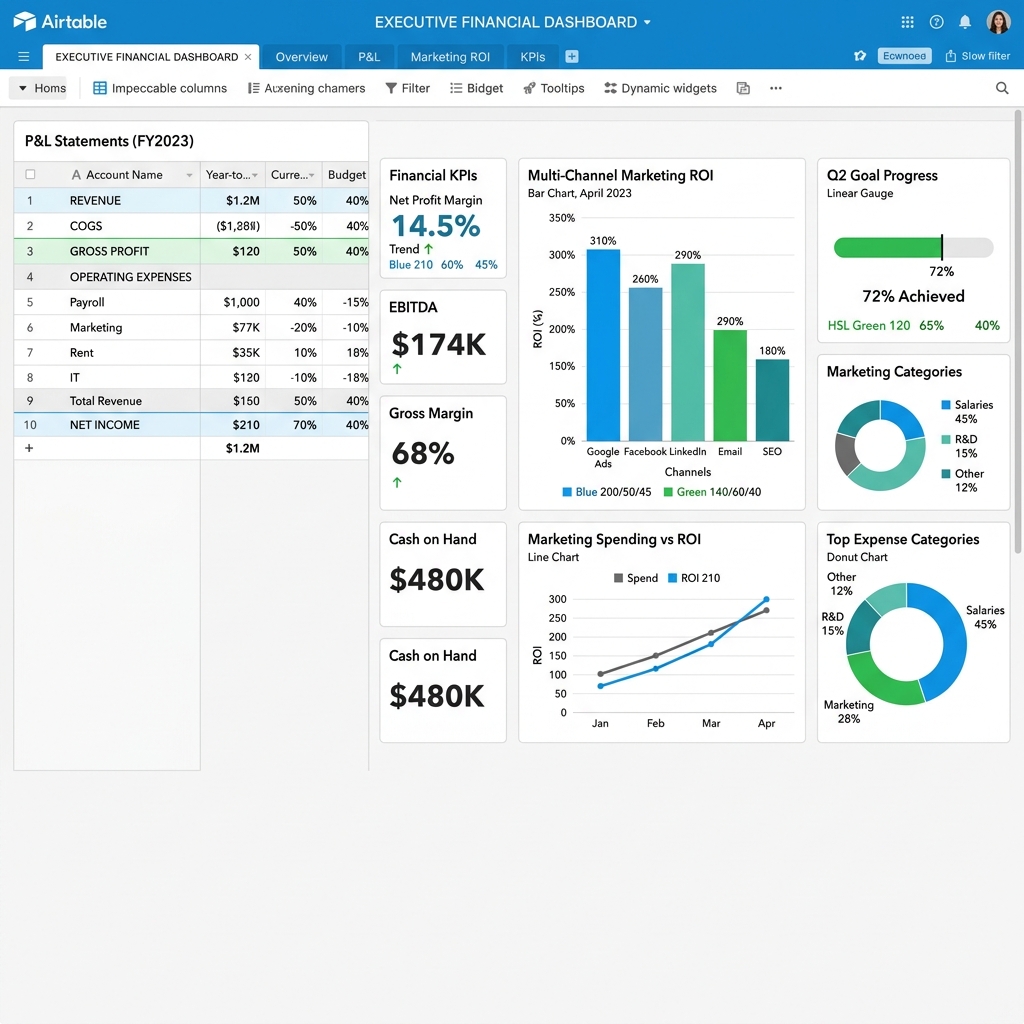1024x1024 pixels.
Task: Select the IT row name
Action: point(74,377)
